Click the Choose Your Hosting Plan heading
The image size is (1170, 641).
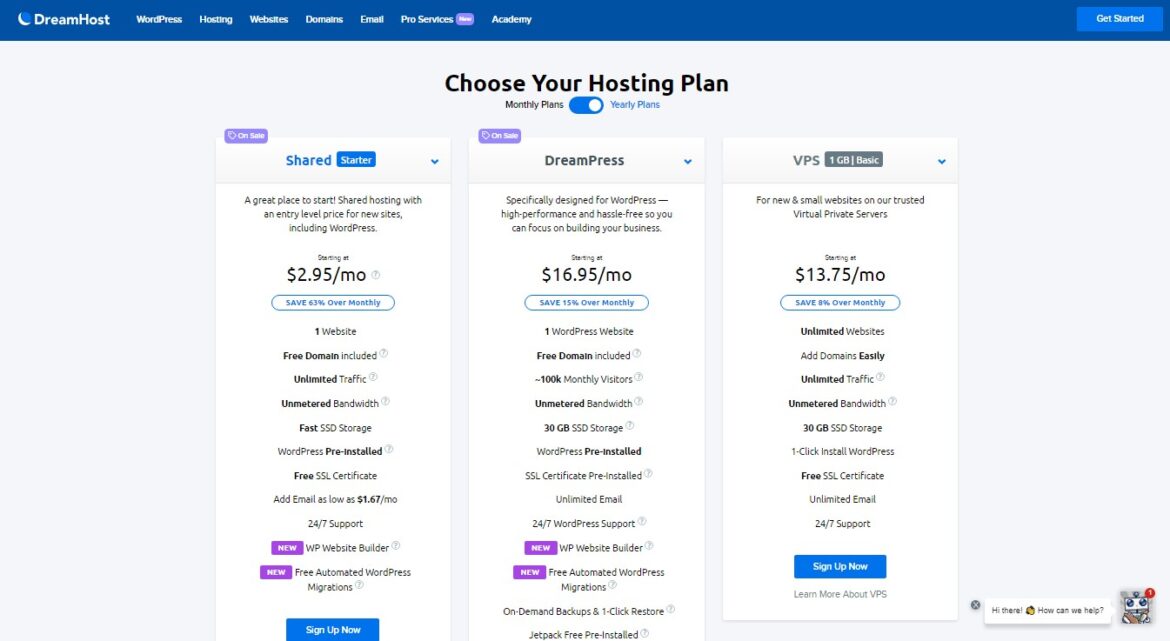[586, 83]
